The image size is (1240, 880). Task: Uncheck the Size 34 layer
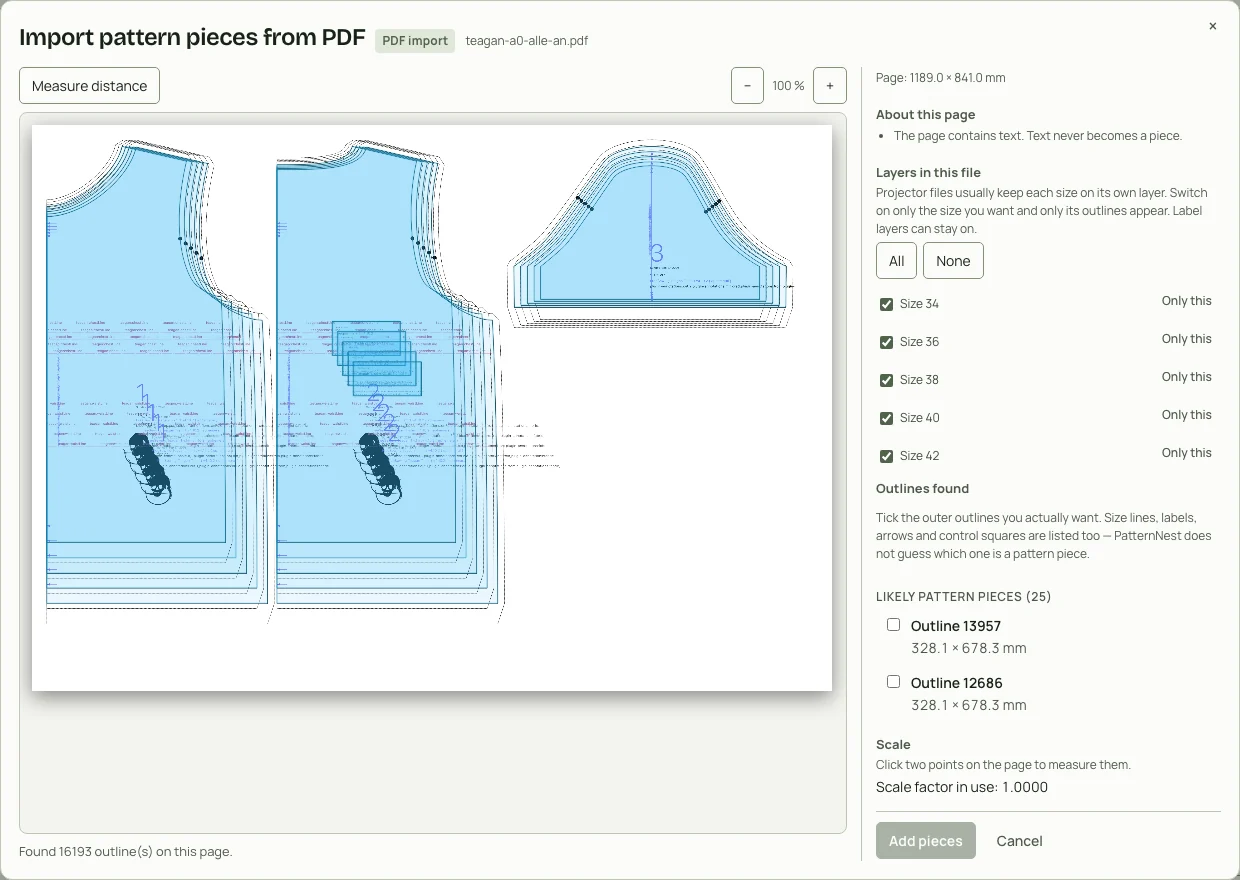click(886, 304)
